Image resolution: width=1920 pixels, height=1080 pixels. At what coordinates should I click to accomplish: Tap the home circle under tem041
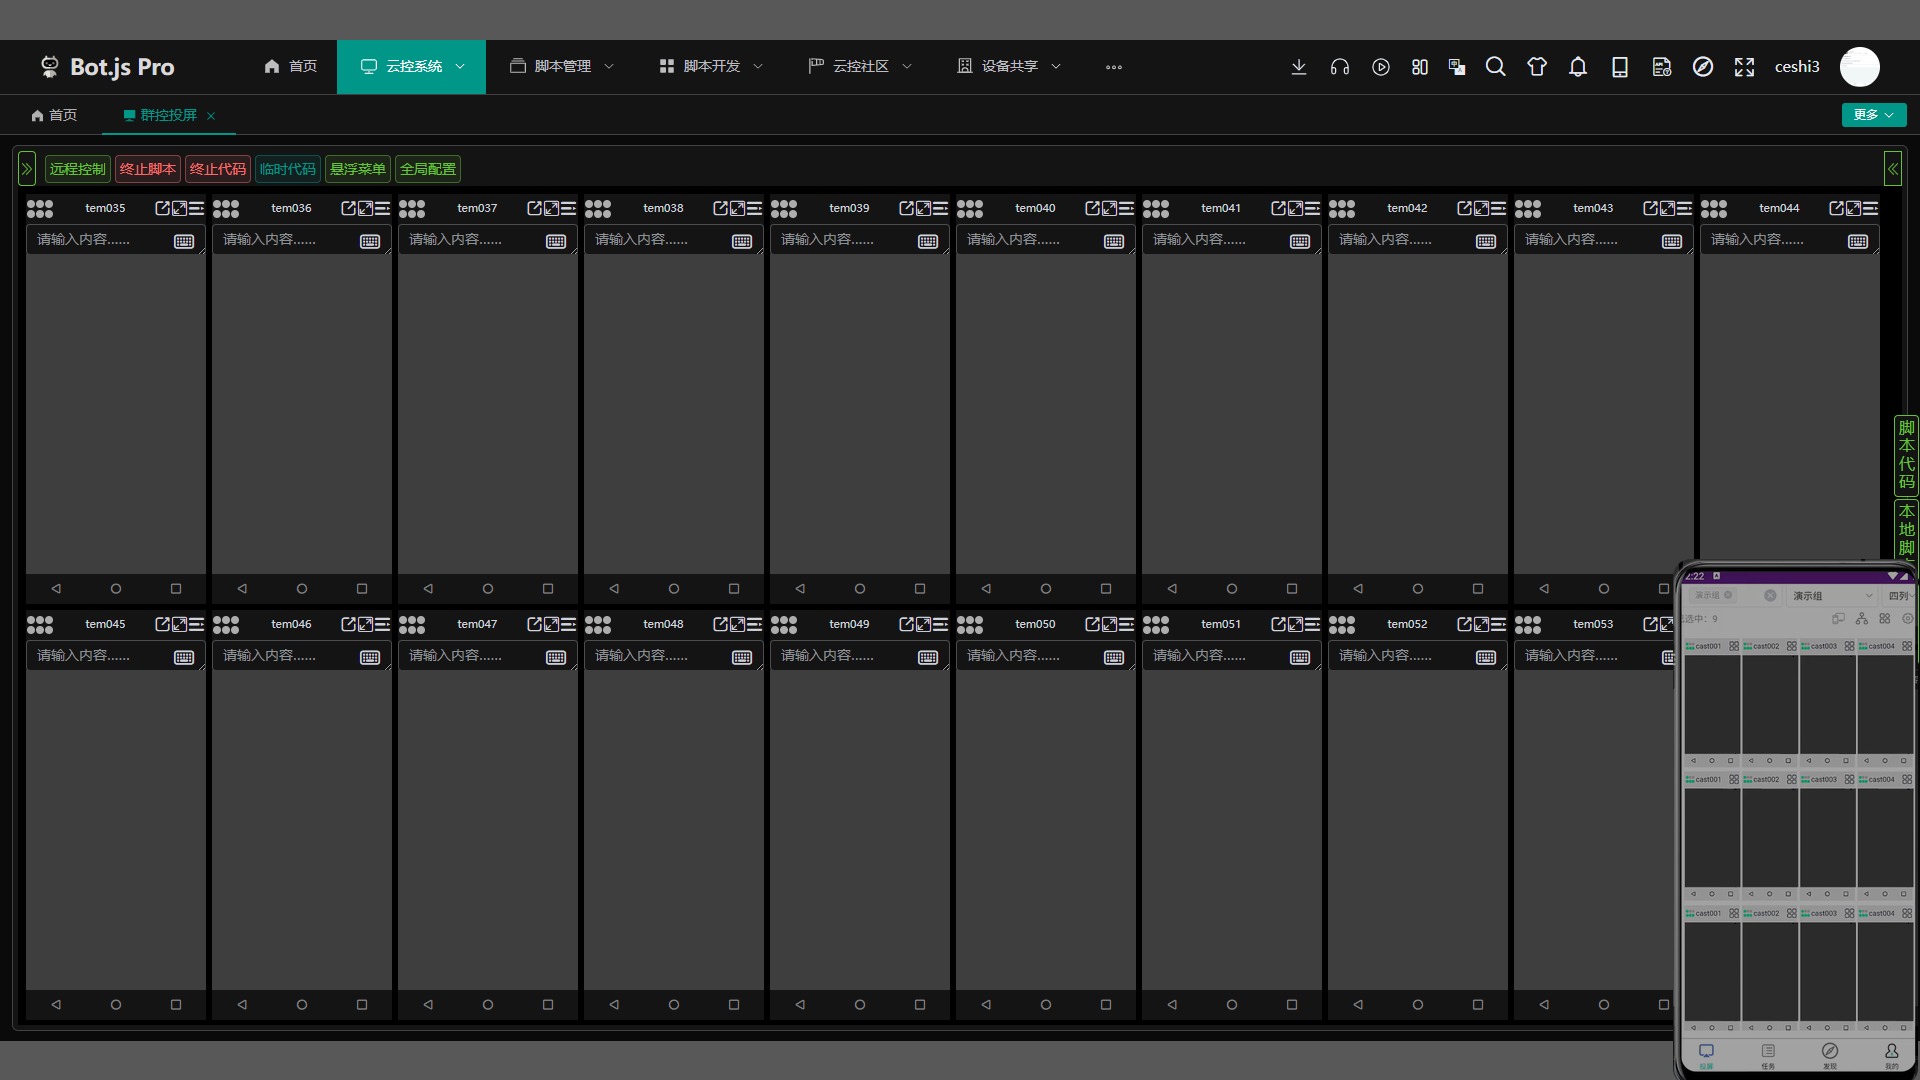[x=1232, y=589]
